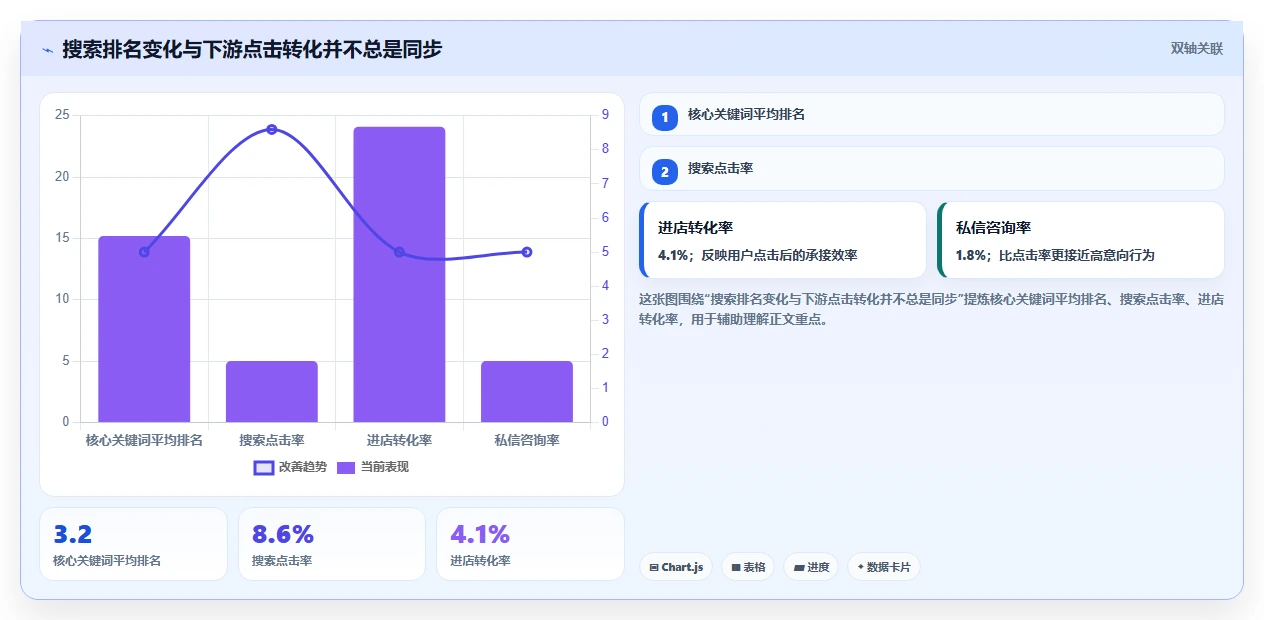Image resolution: width=1264 pixels, height=620 pixels.
Task: Click the 8.6% 搜索点击率 stat card
Action: coord(332,544)
